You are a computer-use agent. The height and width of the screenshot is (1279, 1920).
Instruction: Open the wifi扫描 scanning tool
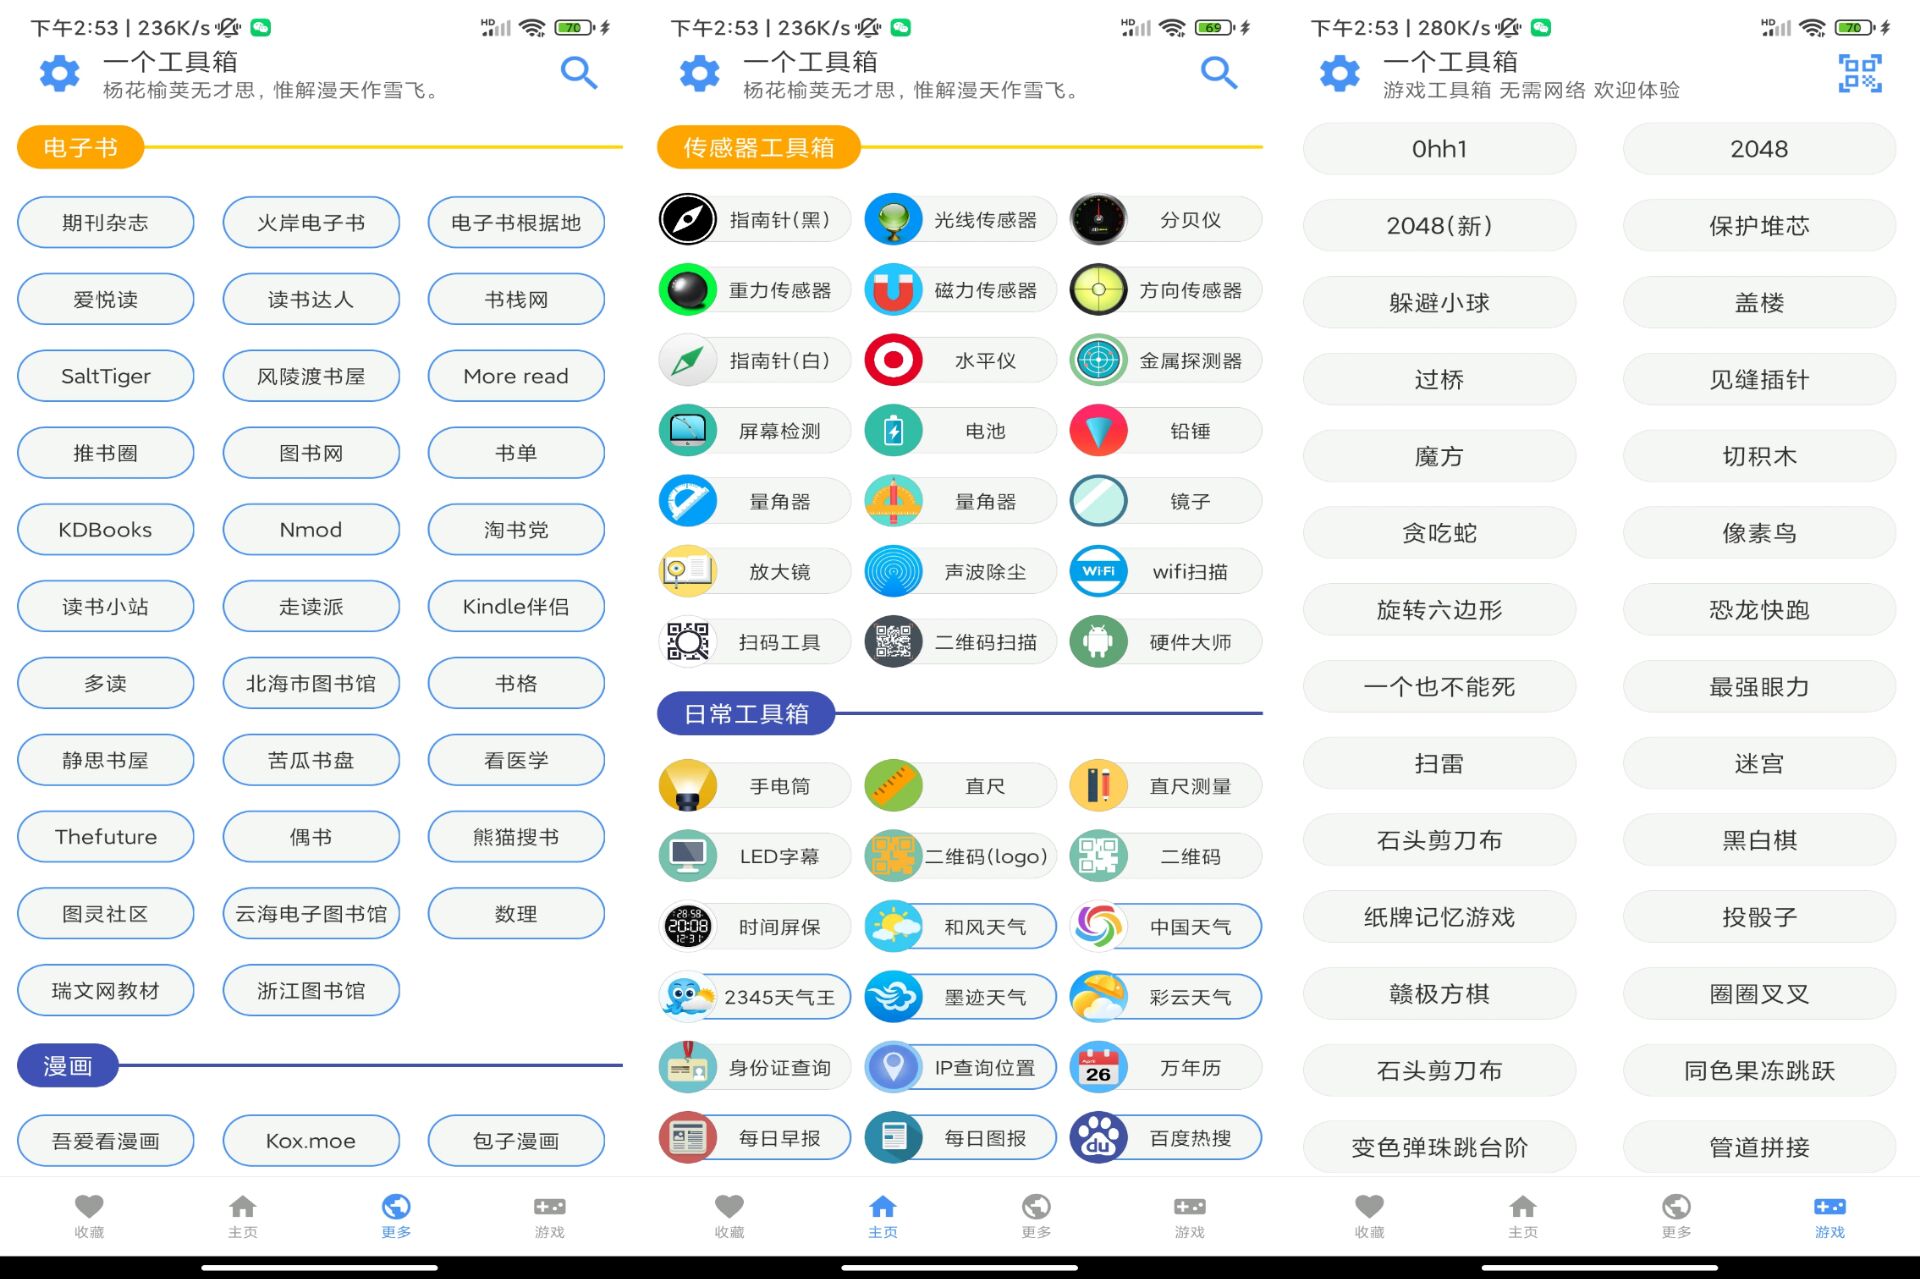1163,571
